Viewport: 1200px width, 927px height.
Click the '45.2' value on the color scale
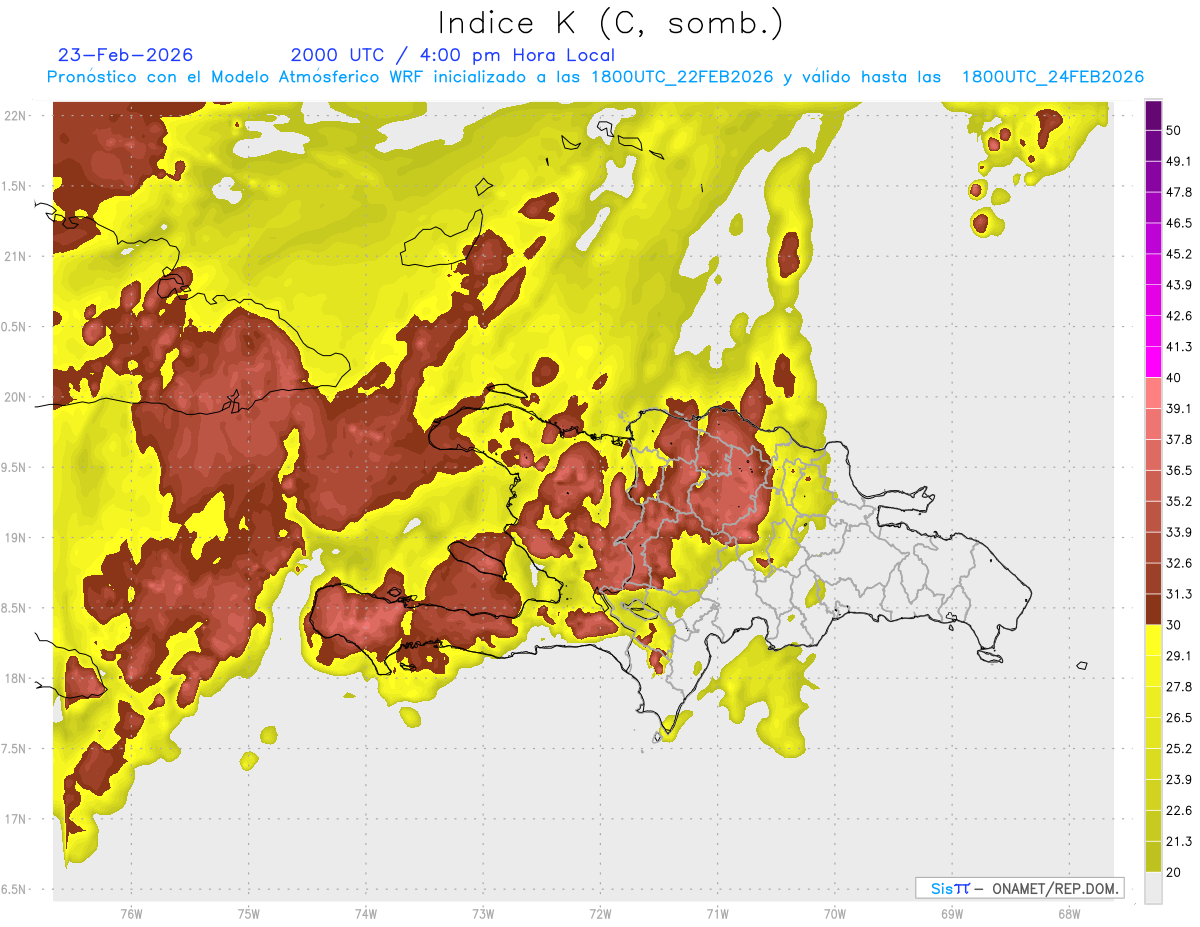tap(1179, 254)
